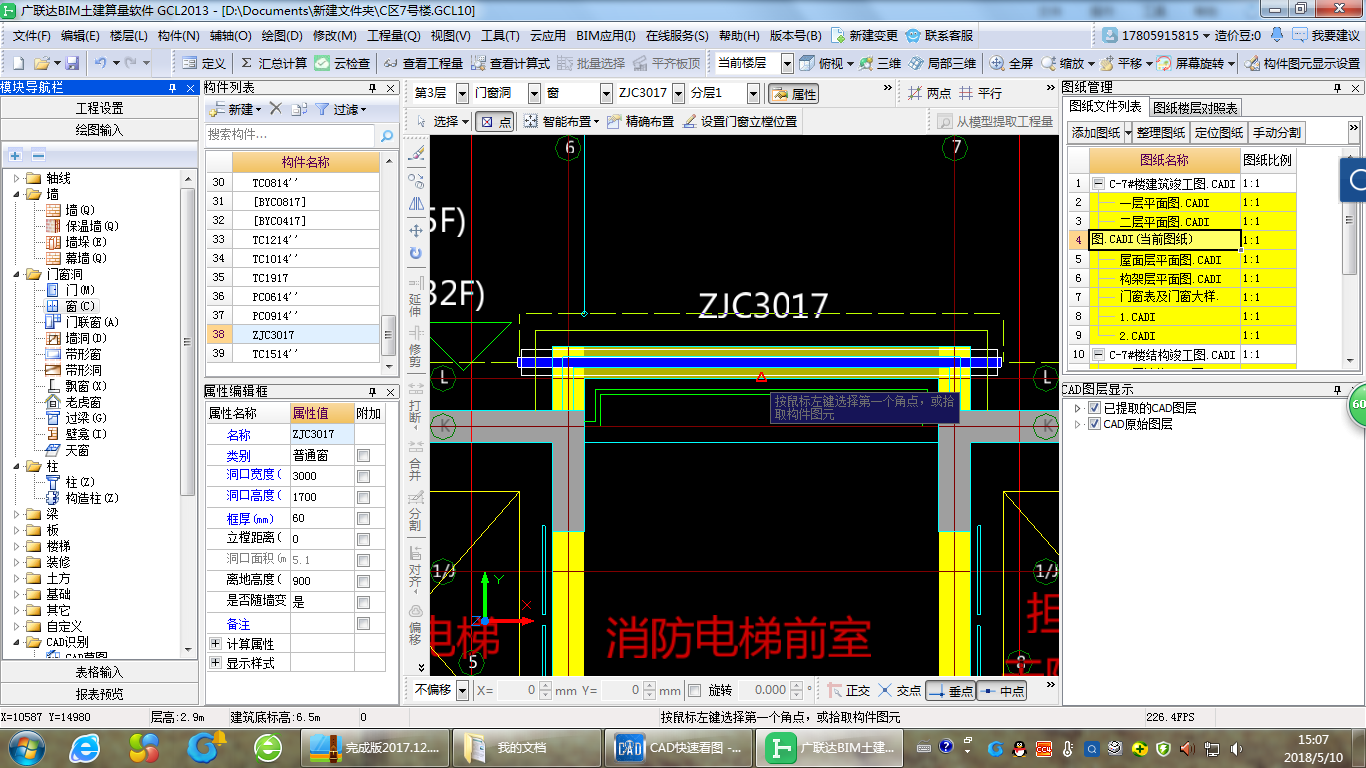Click the New file icon in toolbar
The image size is (1366, 768).
pos(19,63)
